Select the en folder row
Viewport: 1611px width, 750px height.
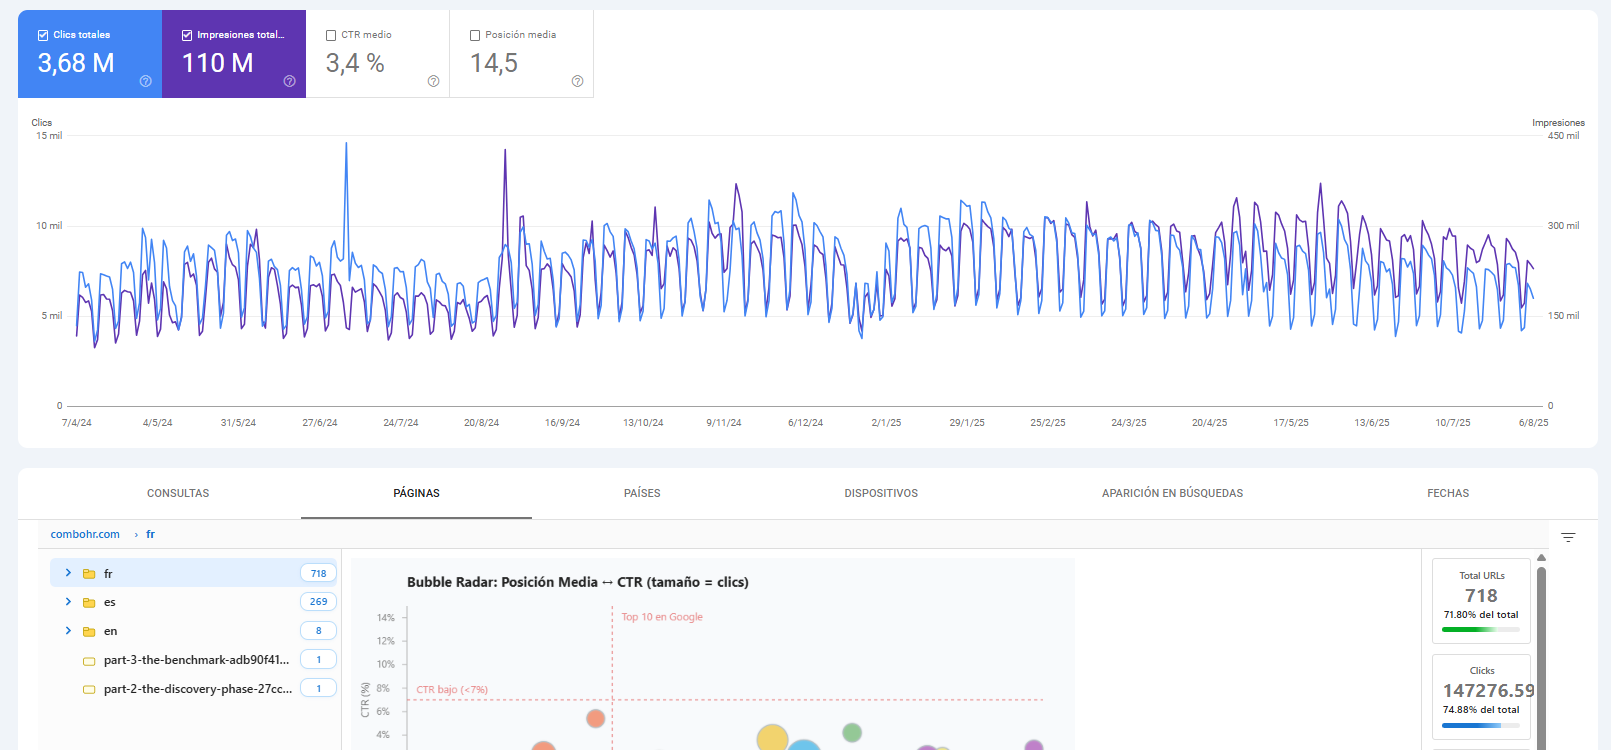pos(194,631)
